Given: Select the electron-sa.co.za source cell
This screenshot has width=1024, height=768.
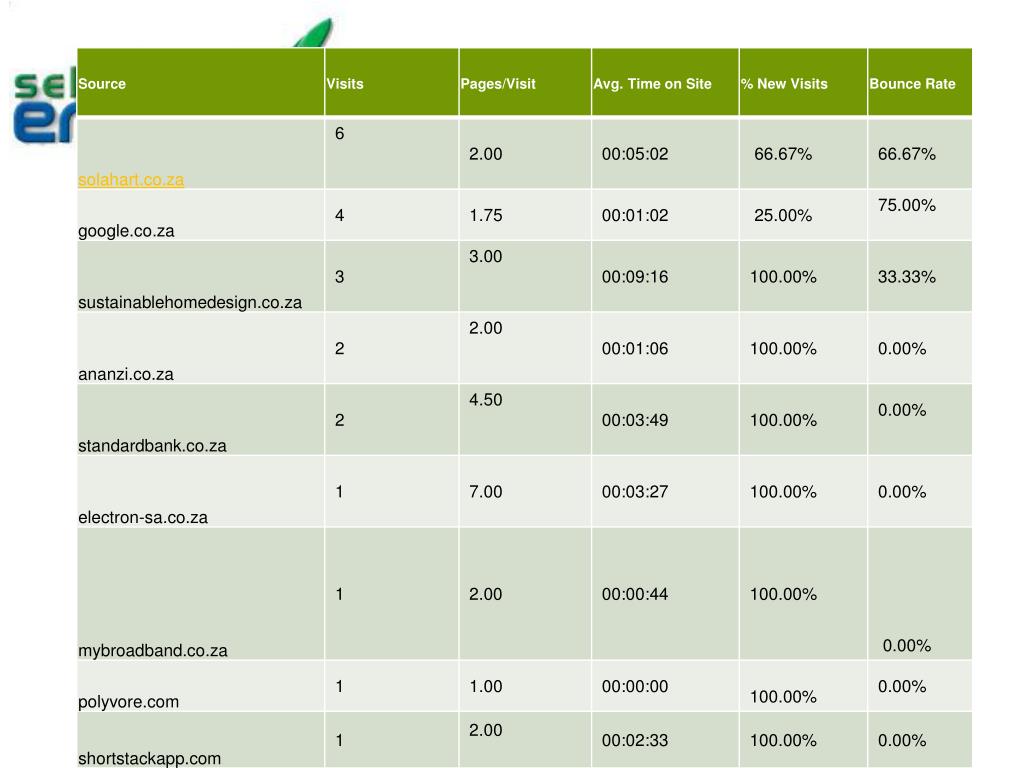Looking at the screenshot, I should [200, 492].
